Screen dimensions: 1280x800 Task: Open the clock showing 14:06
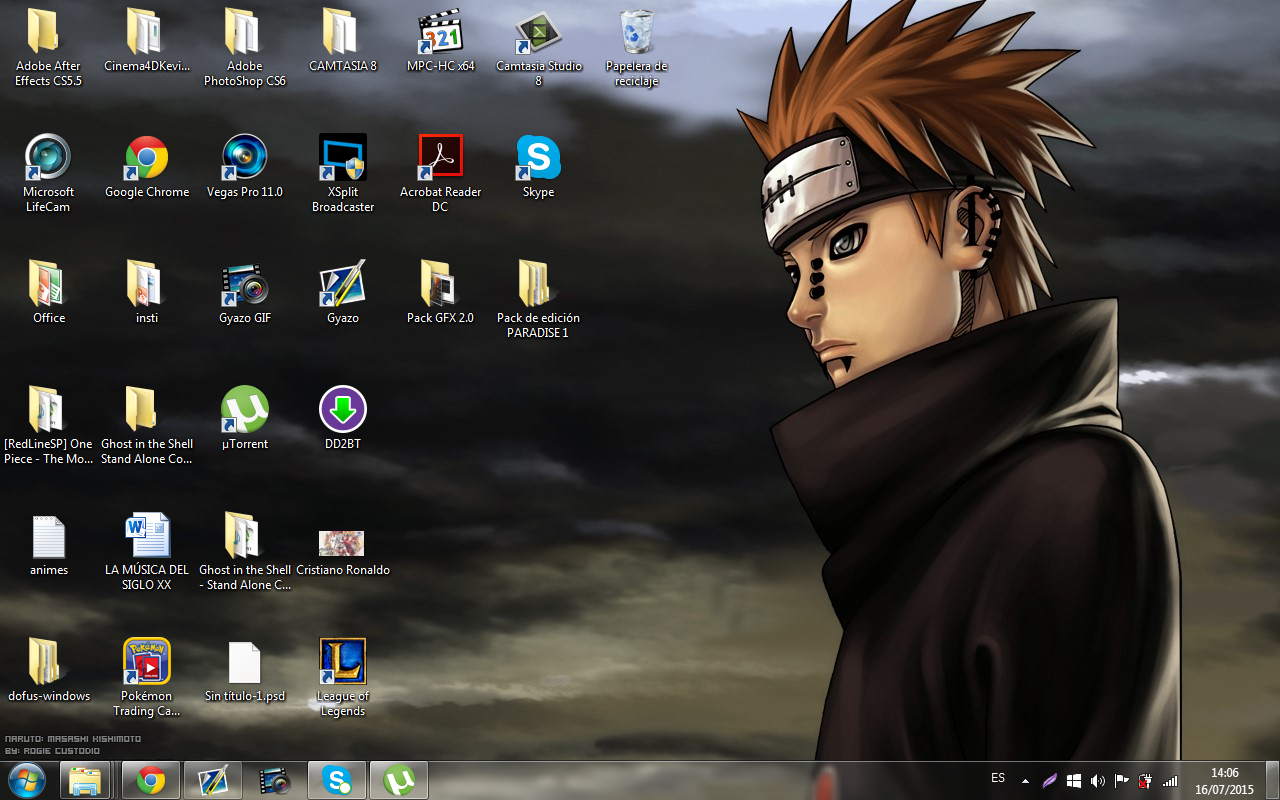point(1225,780)
